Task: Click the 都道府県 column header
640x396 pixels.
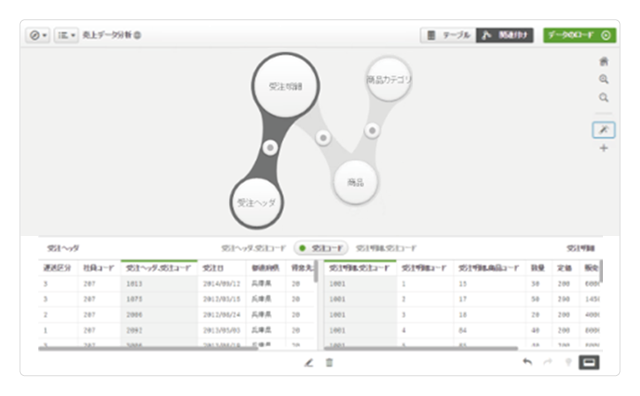Action: click(265, 268)
